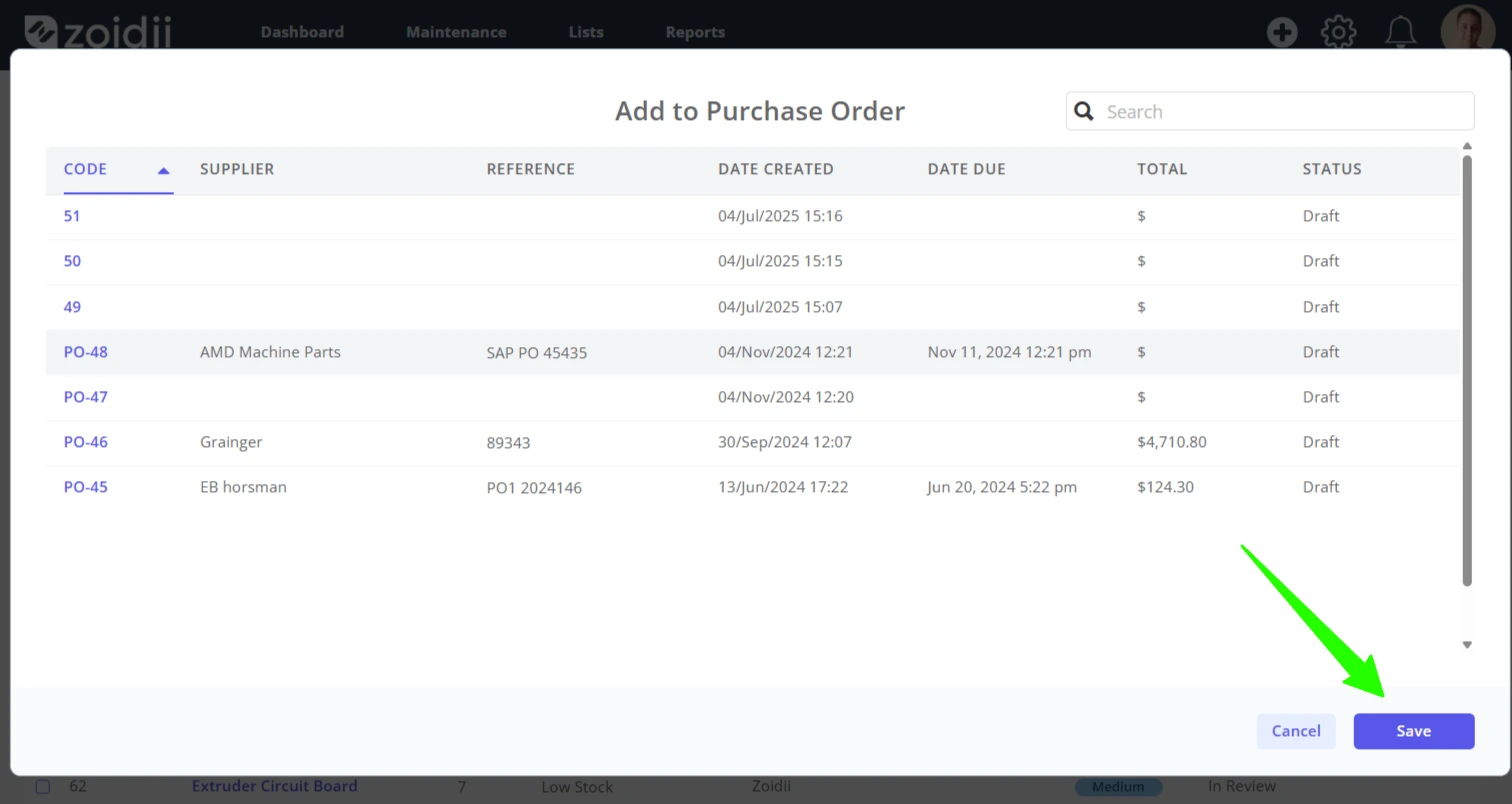Click the Grainger supplier cell
This screenshot has height=804, width=1512.
pyautogui.click(x=231, y=442)
